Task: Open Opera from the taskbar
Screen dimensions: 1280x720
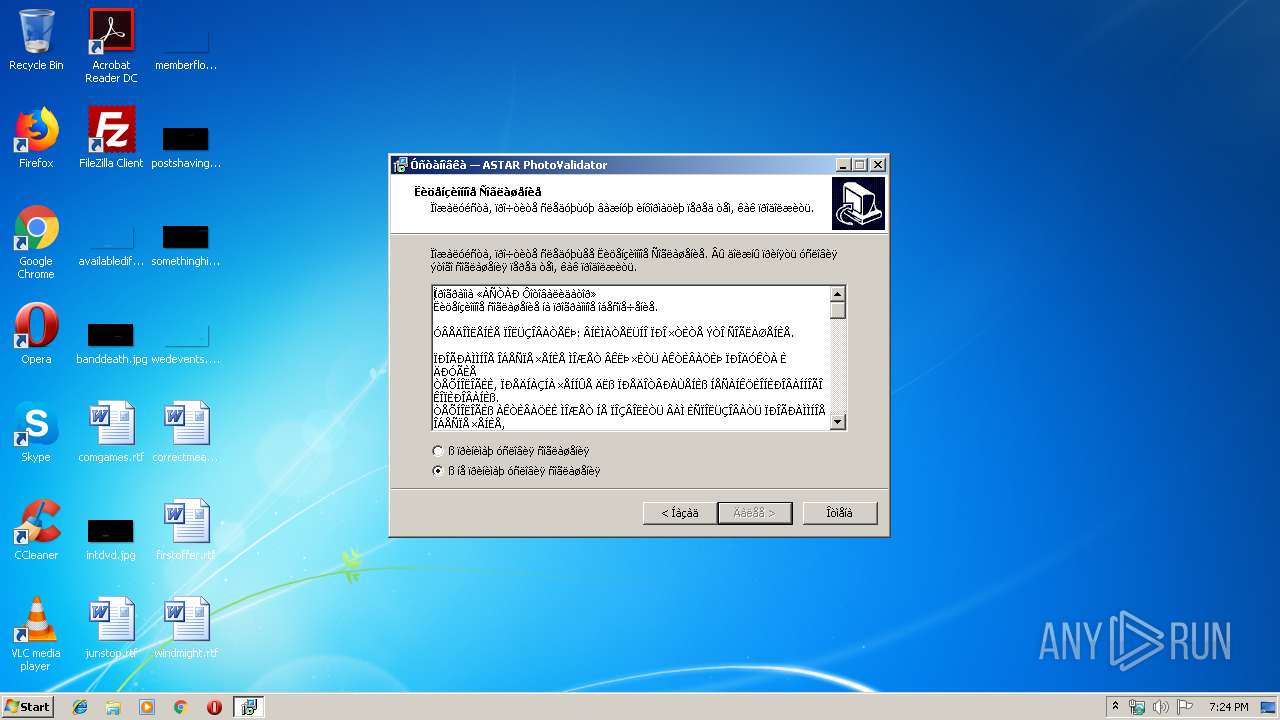Action: (x=214, y=707)
